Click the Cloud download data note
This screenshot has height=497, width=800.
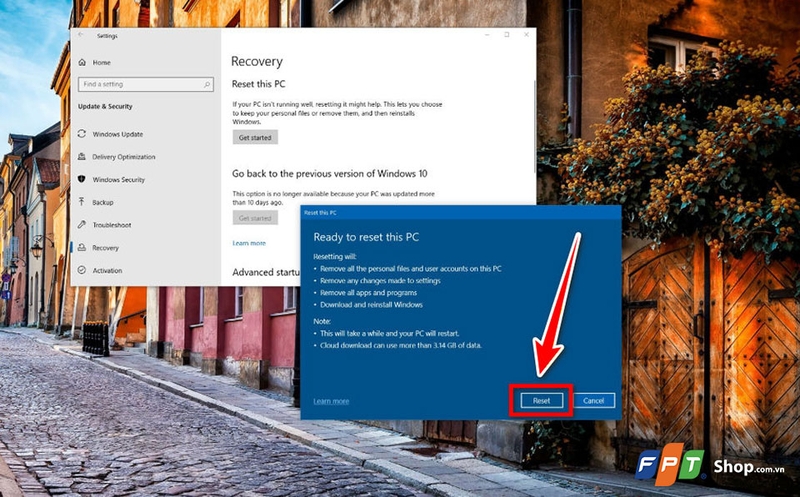(x=401, y=345)
